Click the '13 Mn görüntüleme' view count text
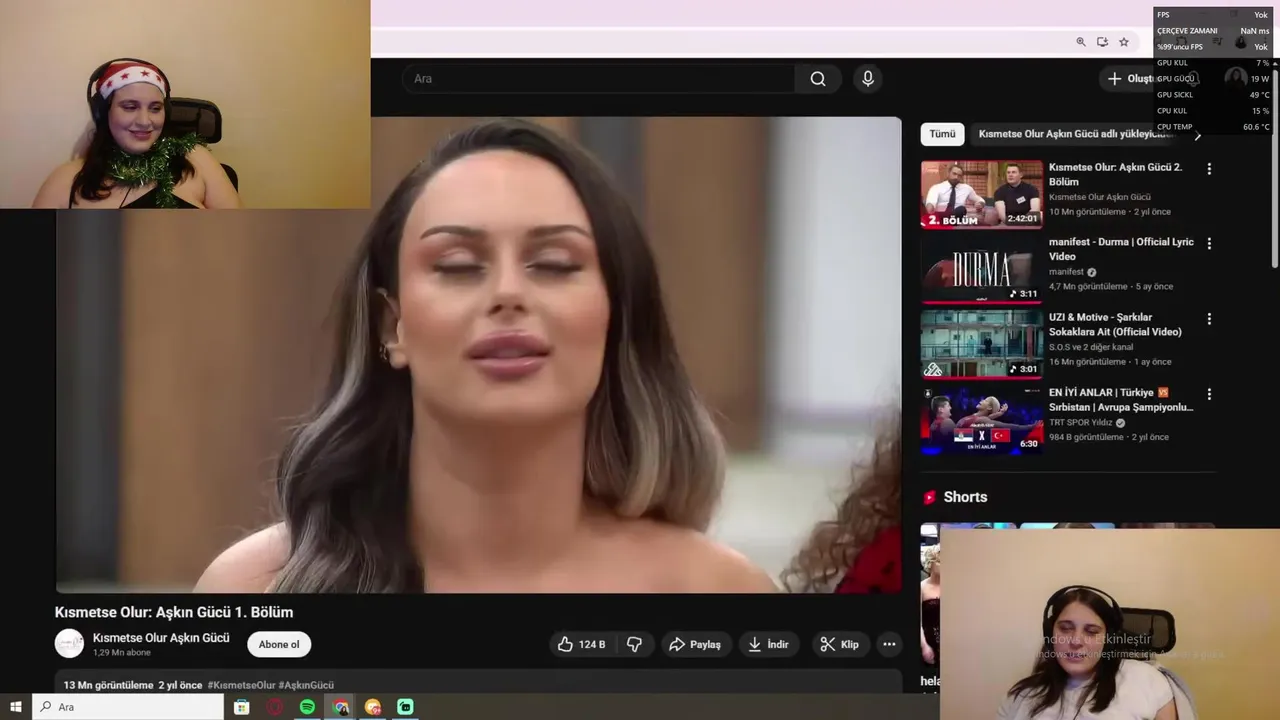 [108, 685]
